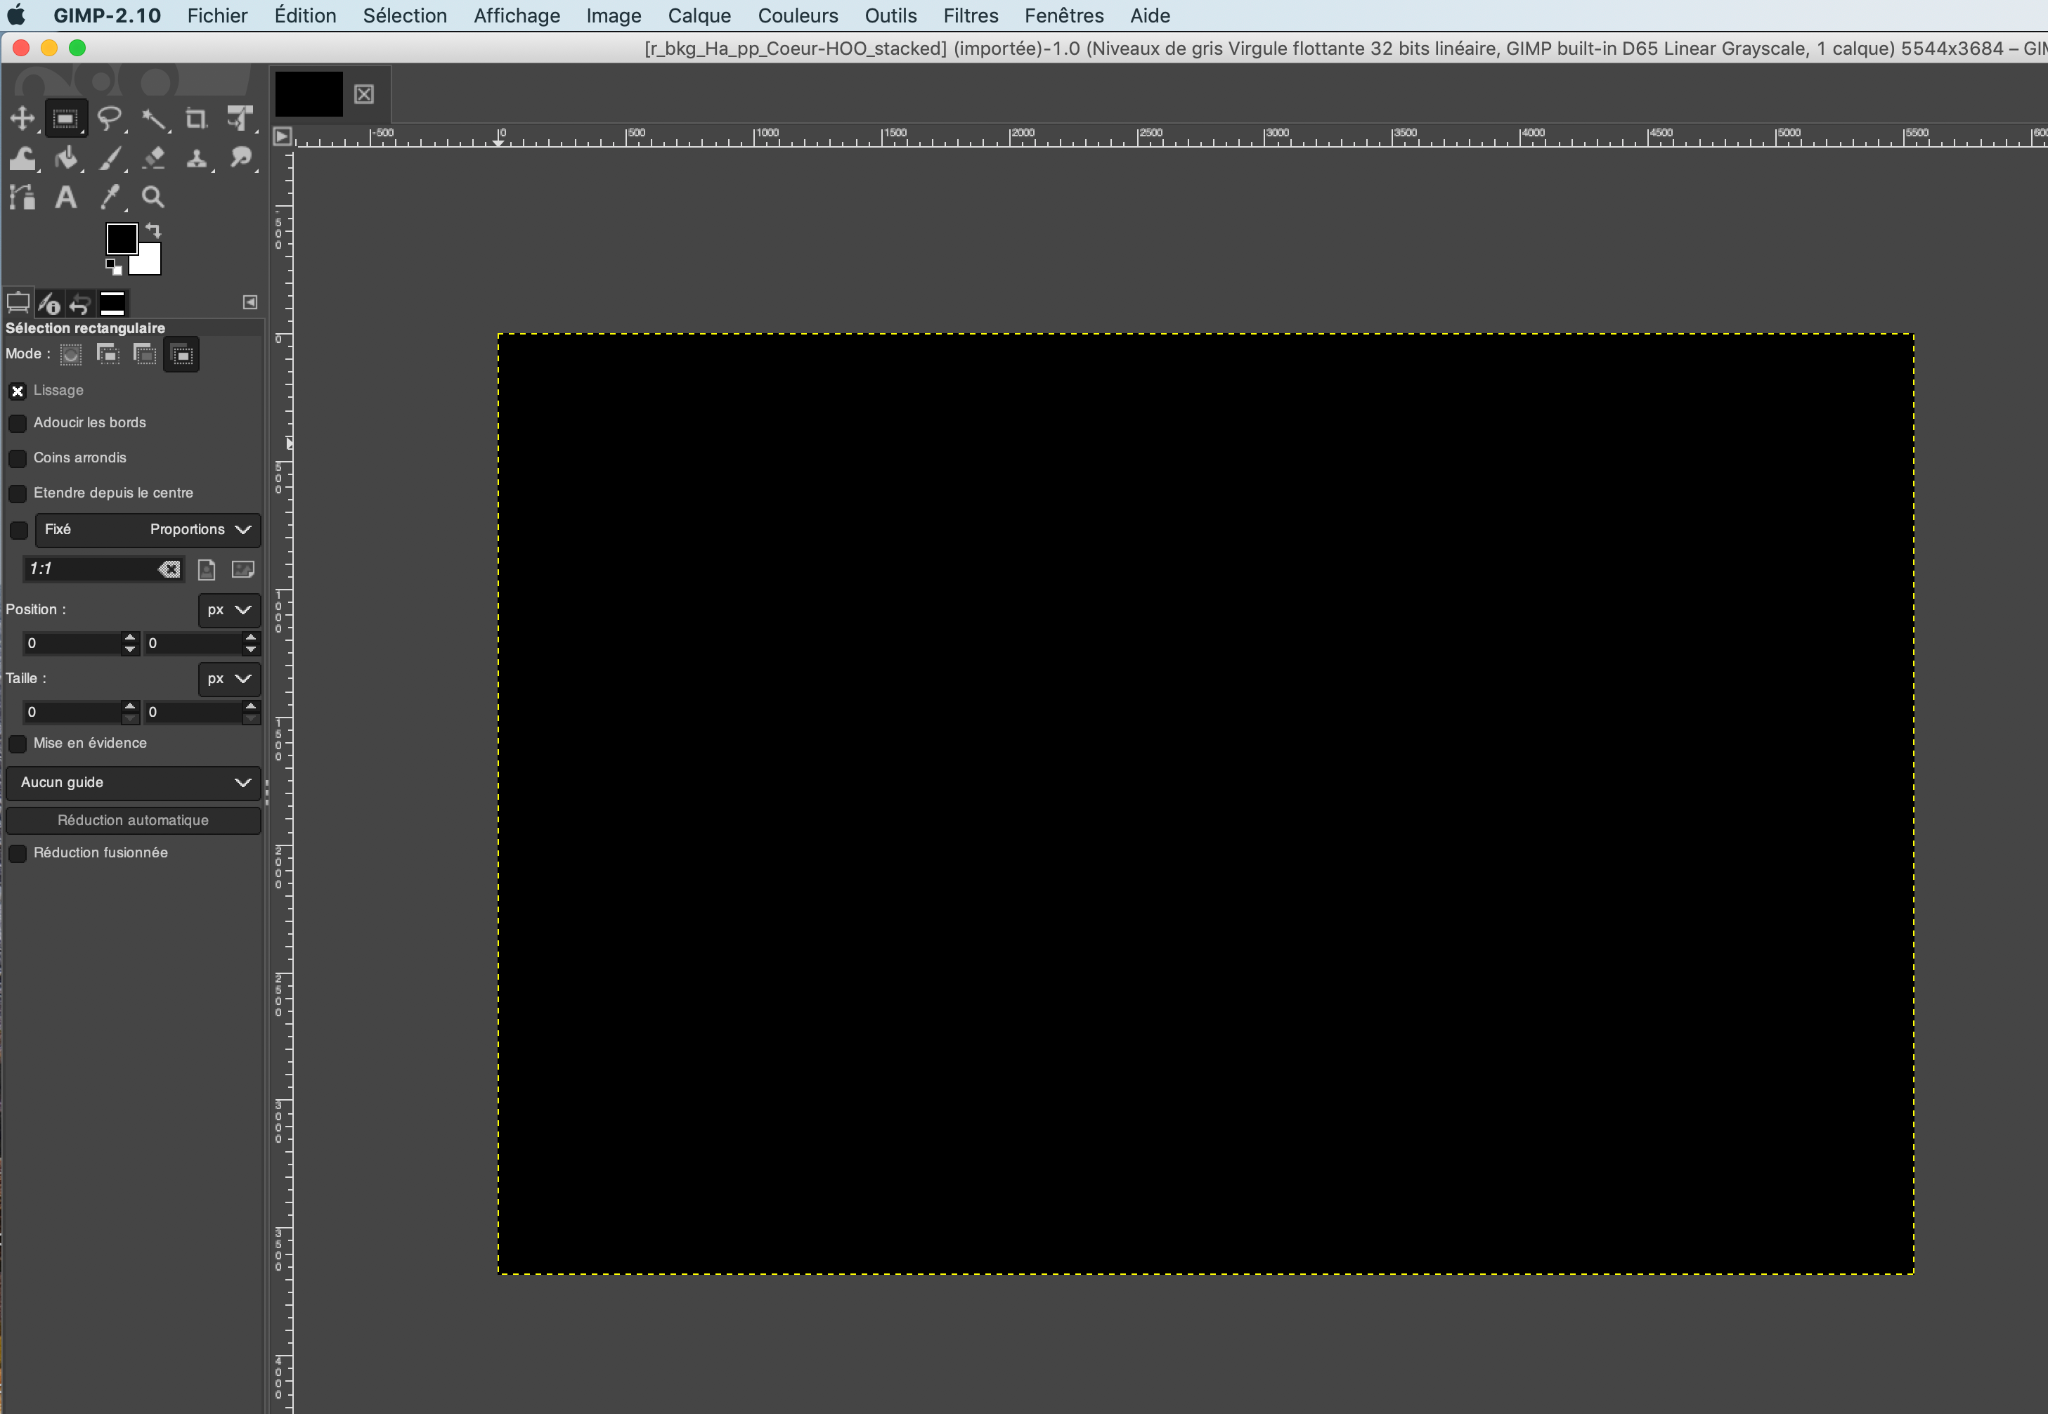
Task: Click the foreground color swatch
Action: [121, 239]
